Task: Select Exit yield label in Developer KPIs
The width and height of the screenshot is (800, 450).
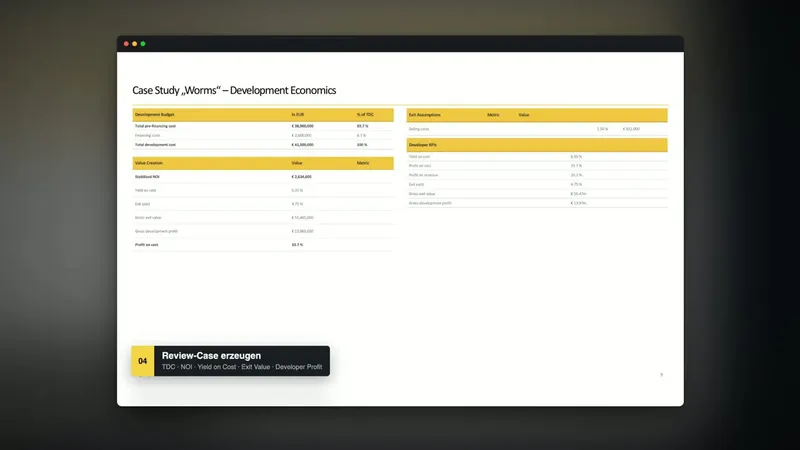Action: tap(416, 185)
